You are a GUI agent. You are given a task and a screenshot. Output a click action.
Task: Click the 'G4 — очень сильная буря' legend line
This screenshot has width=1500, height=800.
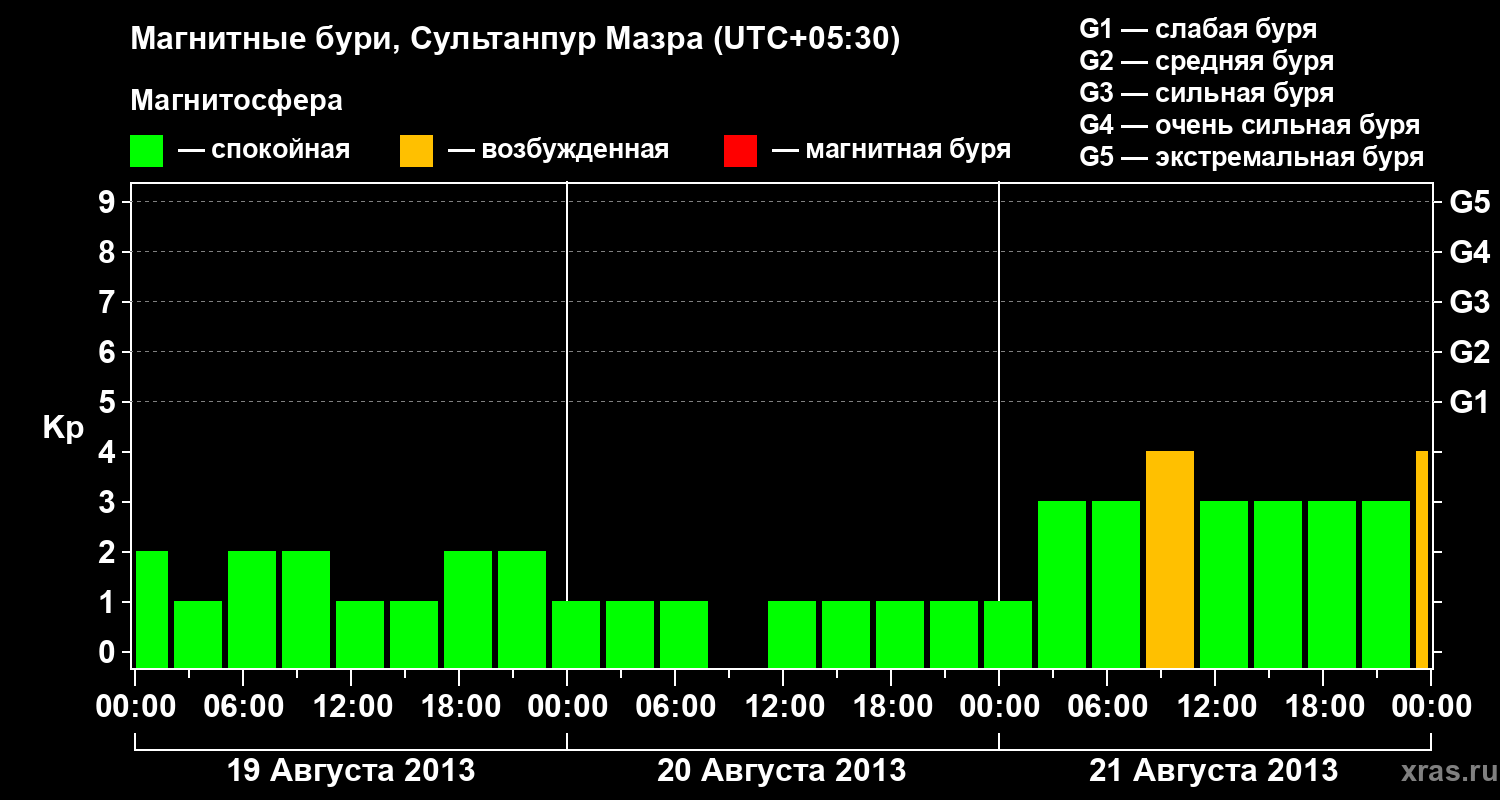[x=1250, y=125]
